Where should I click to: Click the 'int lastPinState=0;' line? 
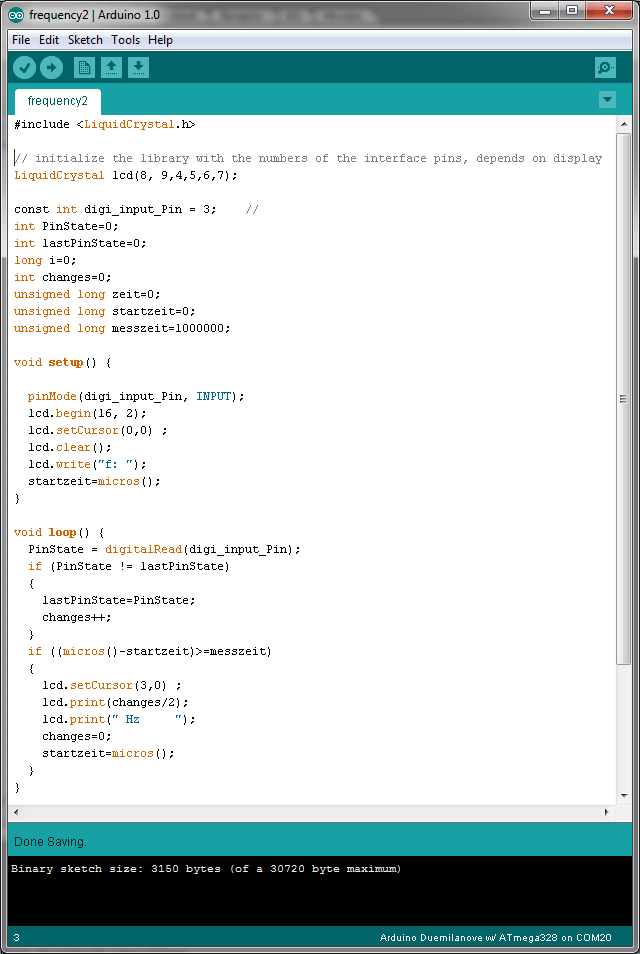tap(80, 243)
